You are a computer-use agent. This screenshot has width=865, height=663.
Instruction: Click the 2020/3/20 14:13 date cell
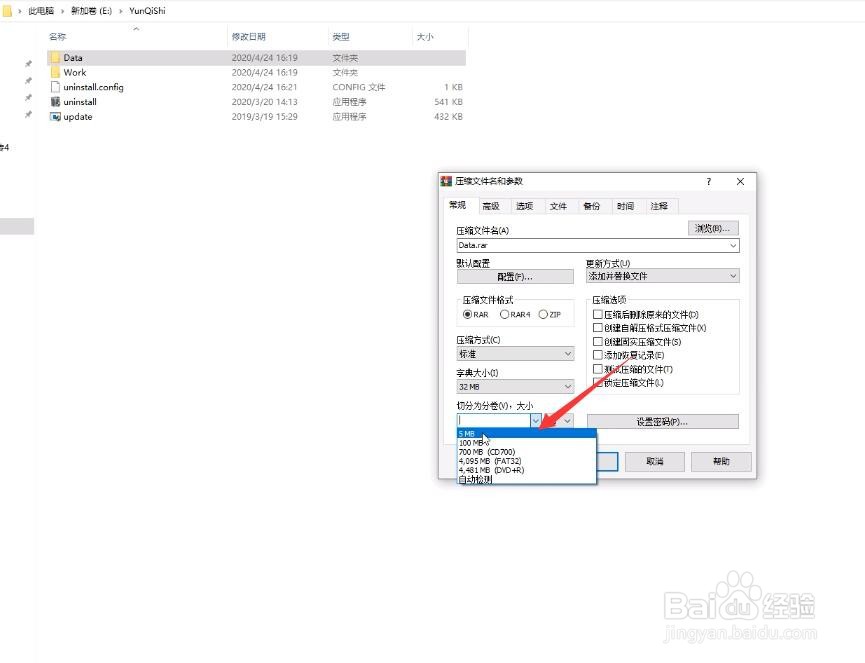(264, 101)
